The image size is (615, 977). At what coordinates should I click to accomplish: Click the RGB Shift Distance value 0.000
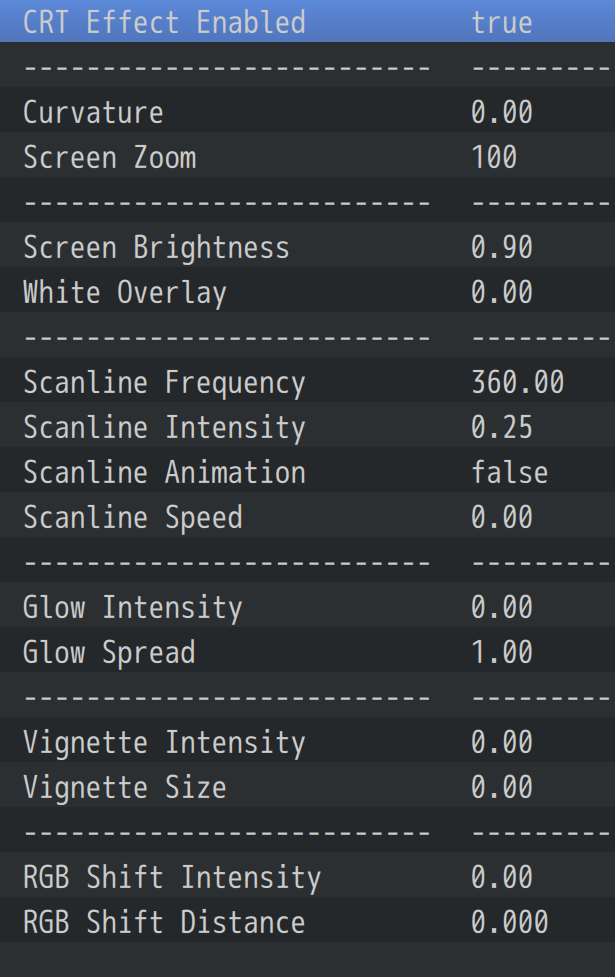tap(509, 922)
